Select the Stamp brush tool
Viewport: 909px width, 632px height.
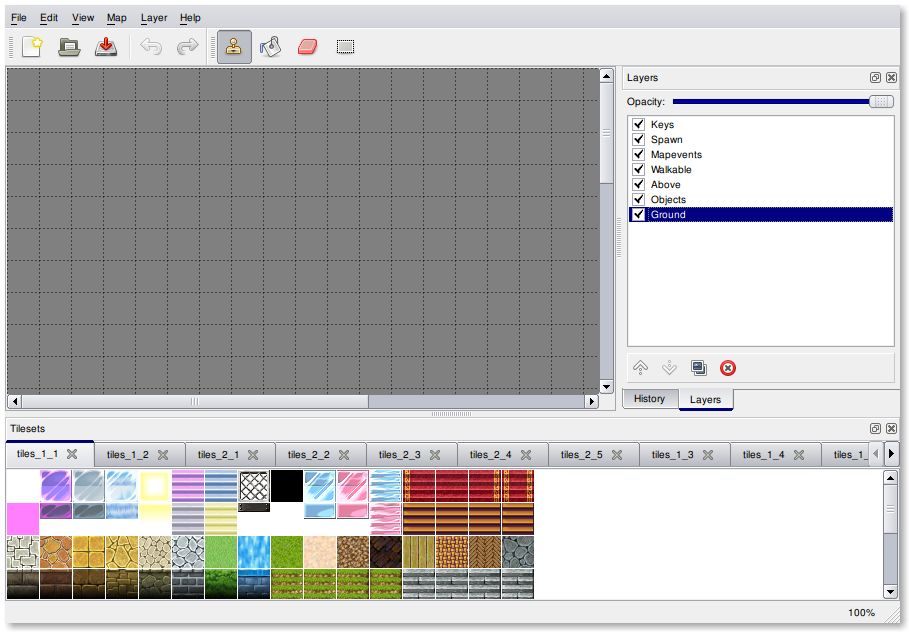point(234,47)
